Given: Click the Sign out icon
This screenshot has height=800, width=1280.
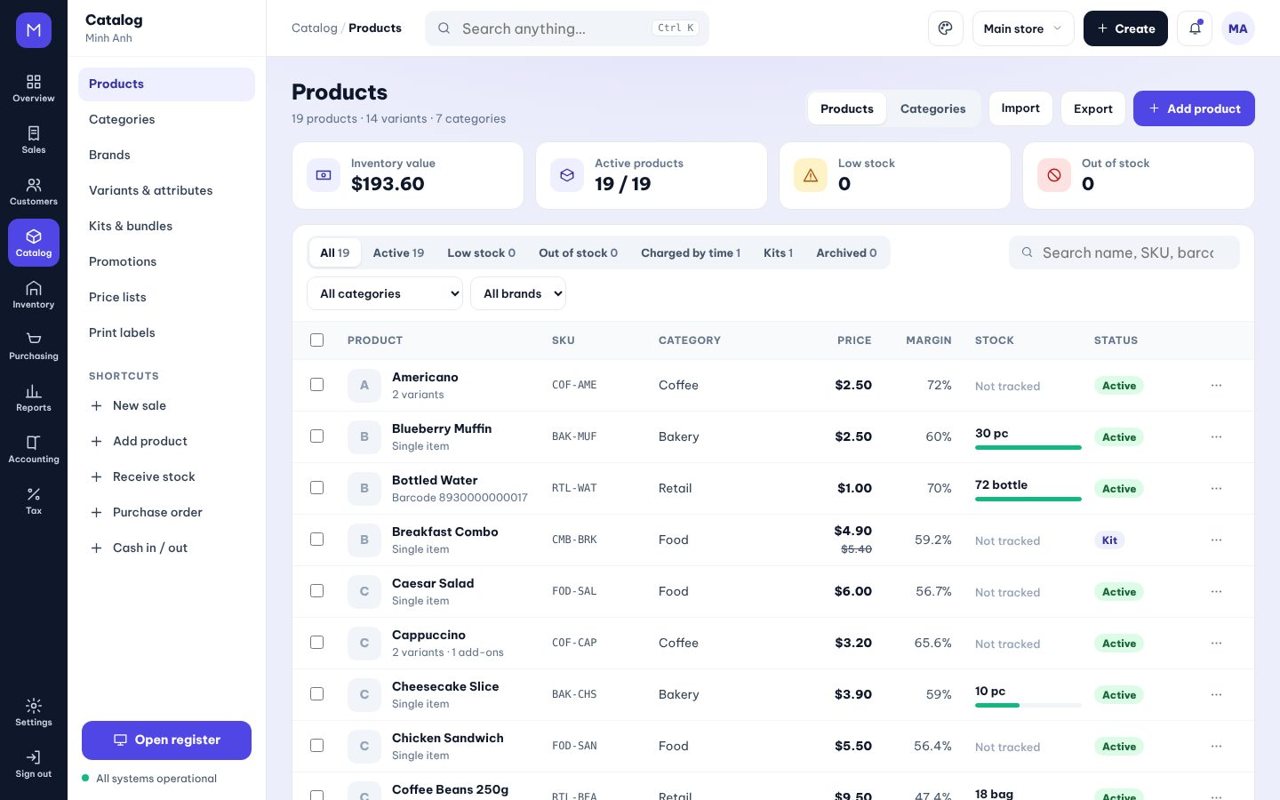Looking at the screenshot, I should pos(34,764).
